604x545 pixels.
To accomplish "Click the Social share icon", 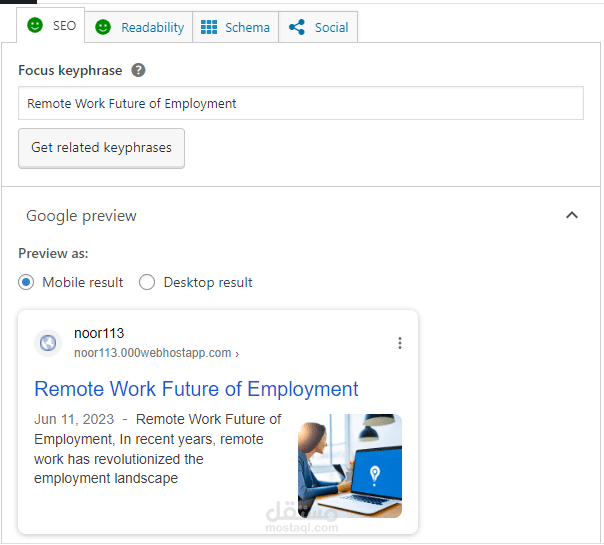I will point(296,27).
